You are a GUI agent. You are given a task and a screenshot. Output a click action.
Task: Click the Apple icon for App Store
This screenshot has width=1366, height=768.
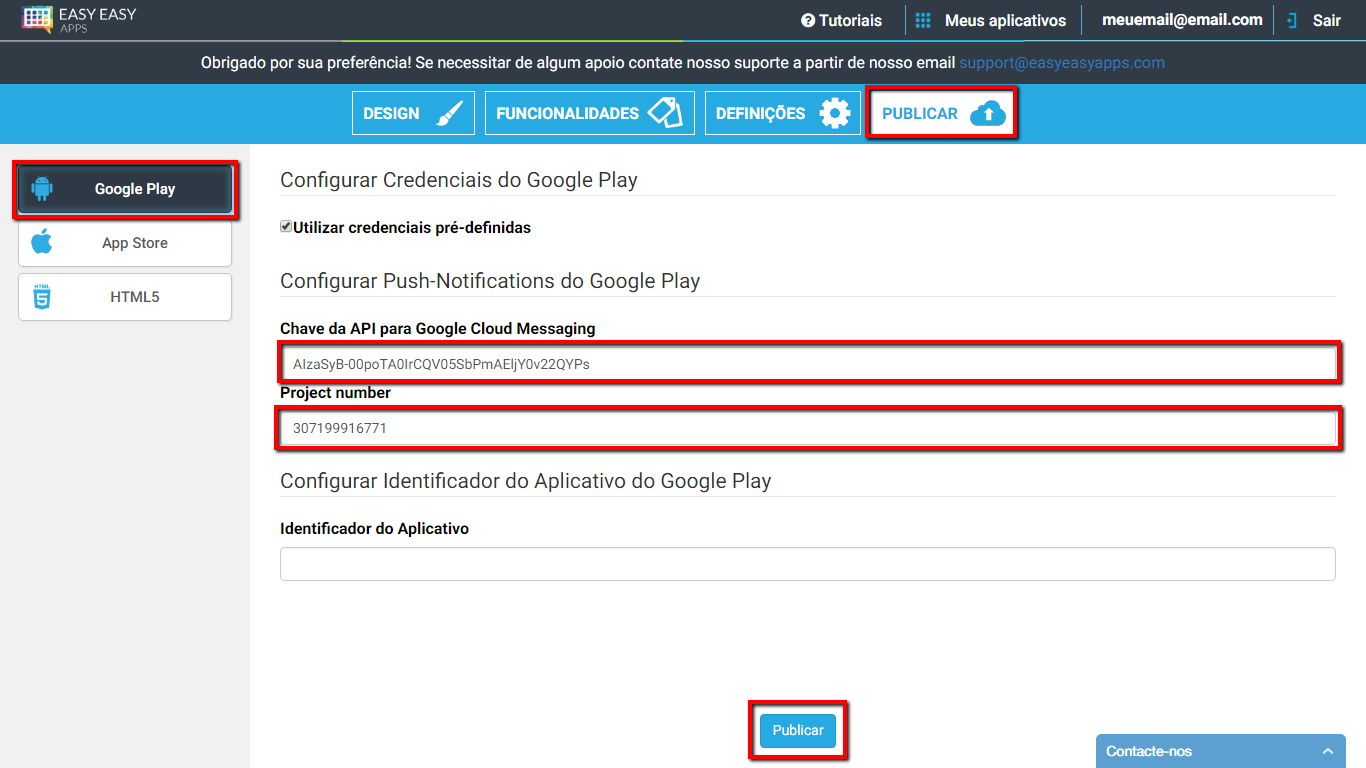[42, 243]
